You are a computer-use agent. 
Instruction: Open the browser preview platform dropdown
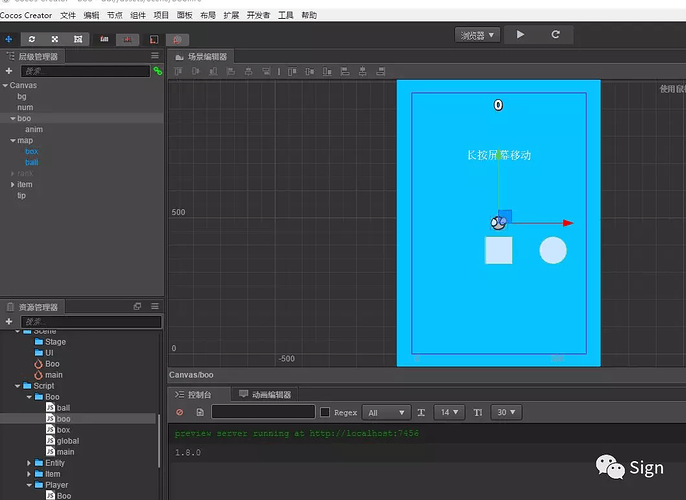click(x=477, y=35)
